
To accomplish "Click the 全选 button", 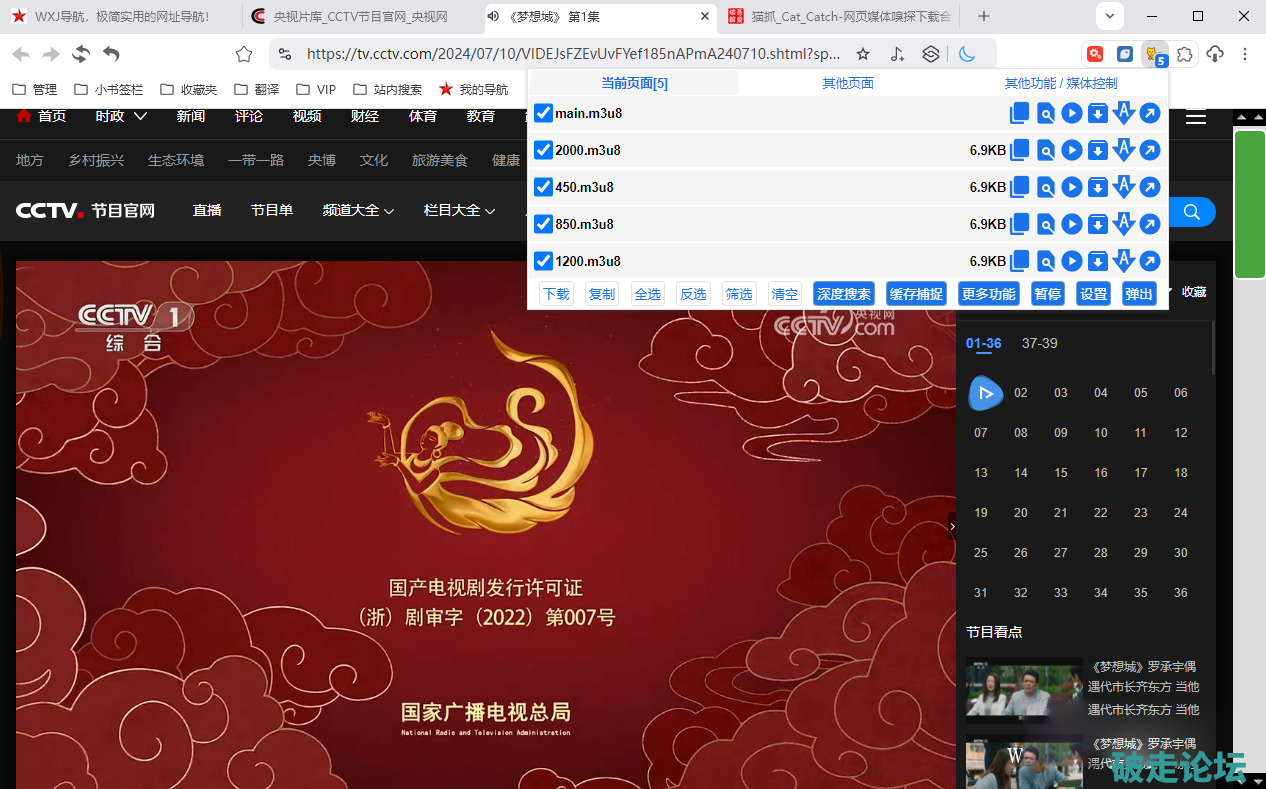I will tap(648, 294).
